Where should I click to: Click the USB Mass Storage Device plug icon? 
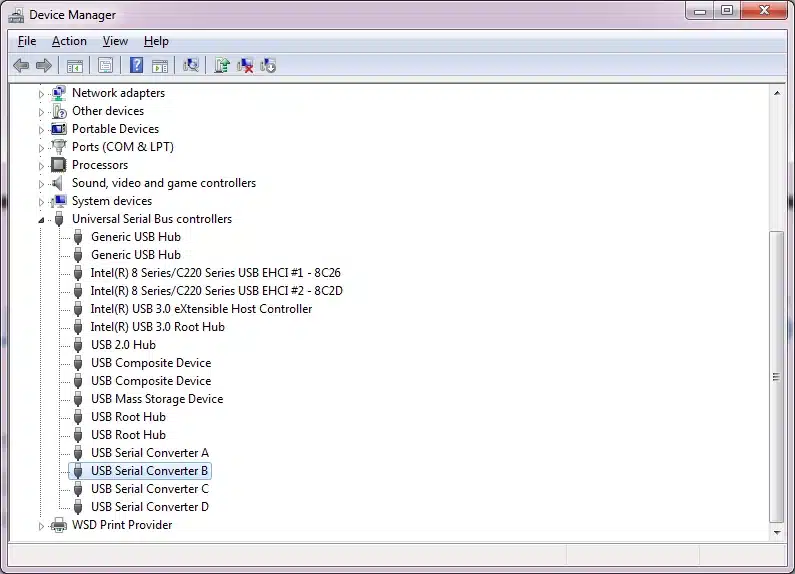pyautogui.click(x=78, y=399)
